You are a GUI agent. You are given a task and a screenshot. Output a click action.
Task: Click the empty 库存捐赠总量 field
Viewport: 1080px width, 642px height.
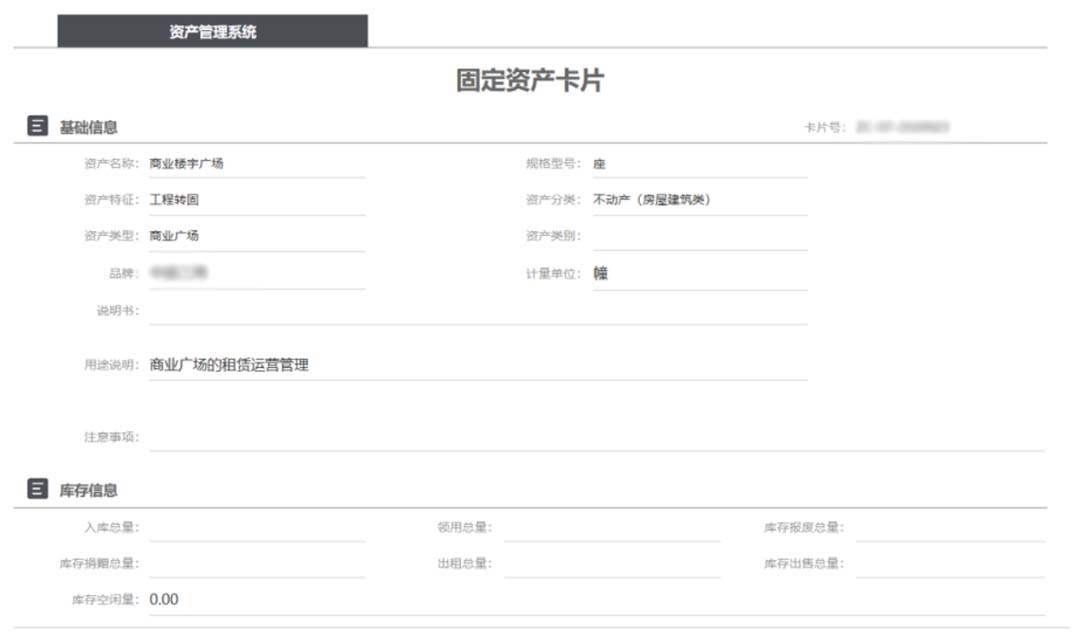click(x=257, y=564)
